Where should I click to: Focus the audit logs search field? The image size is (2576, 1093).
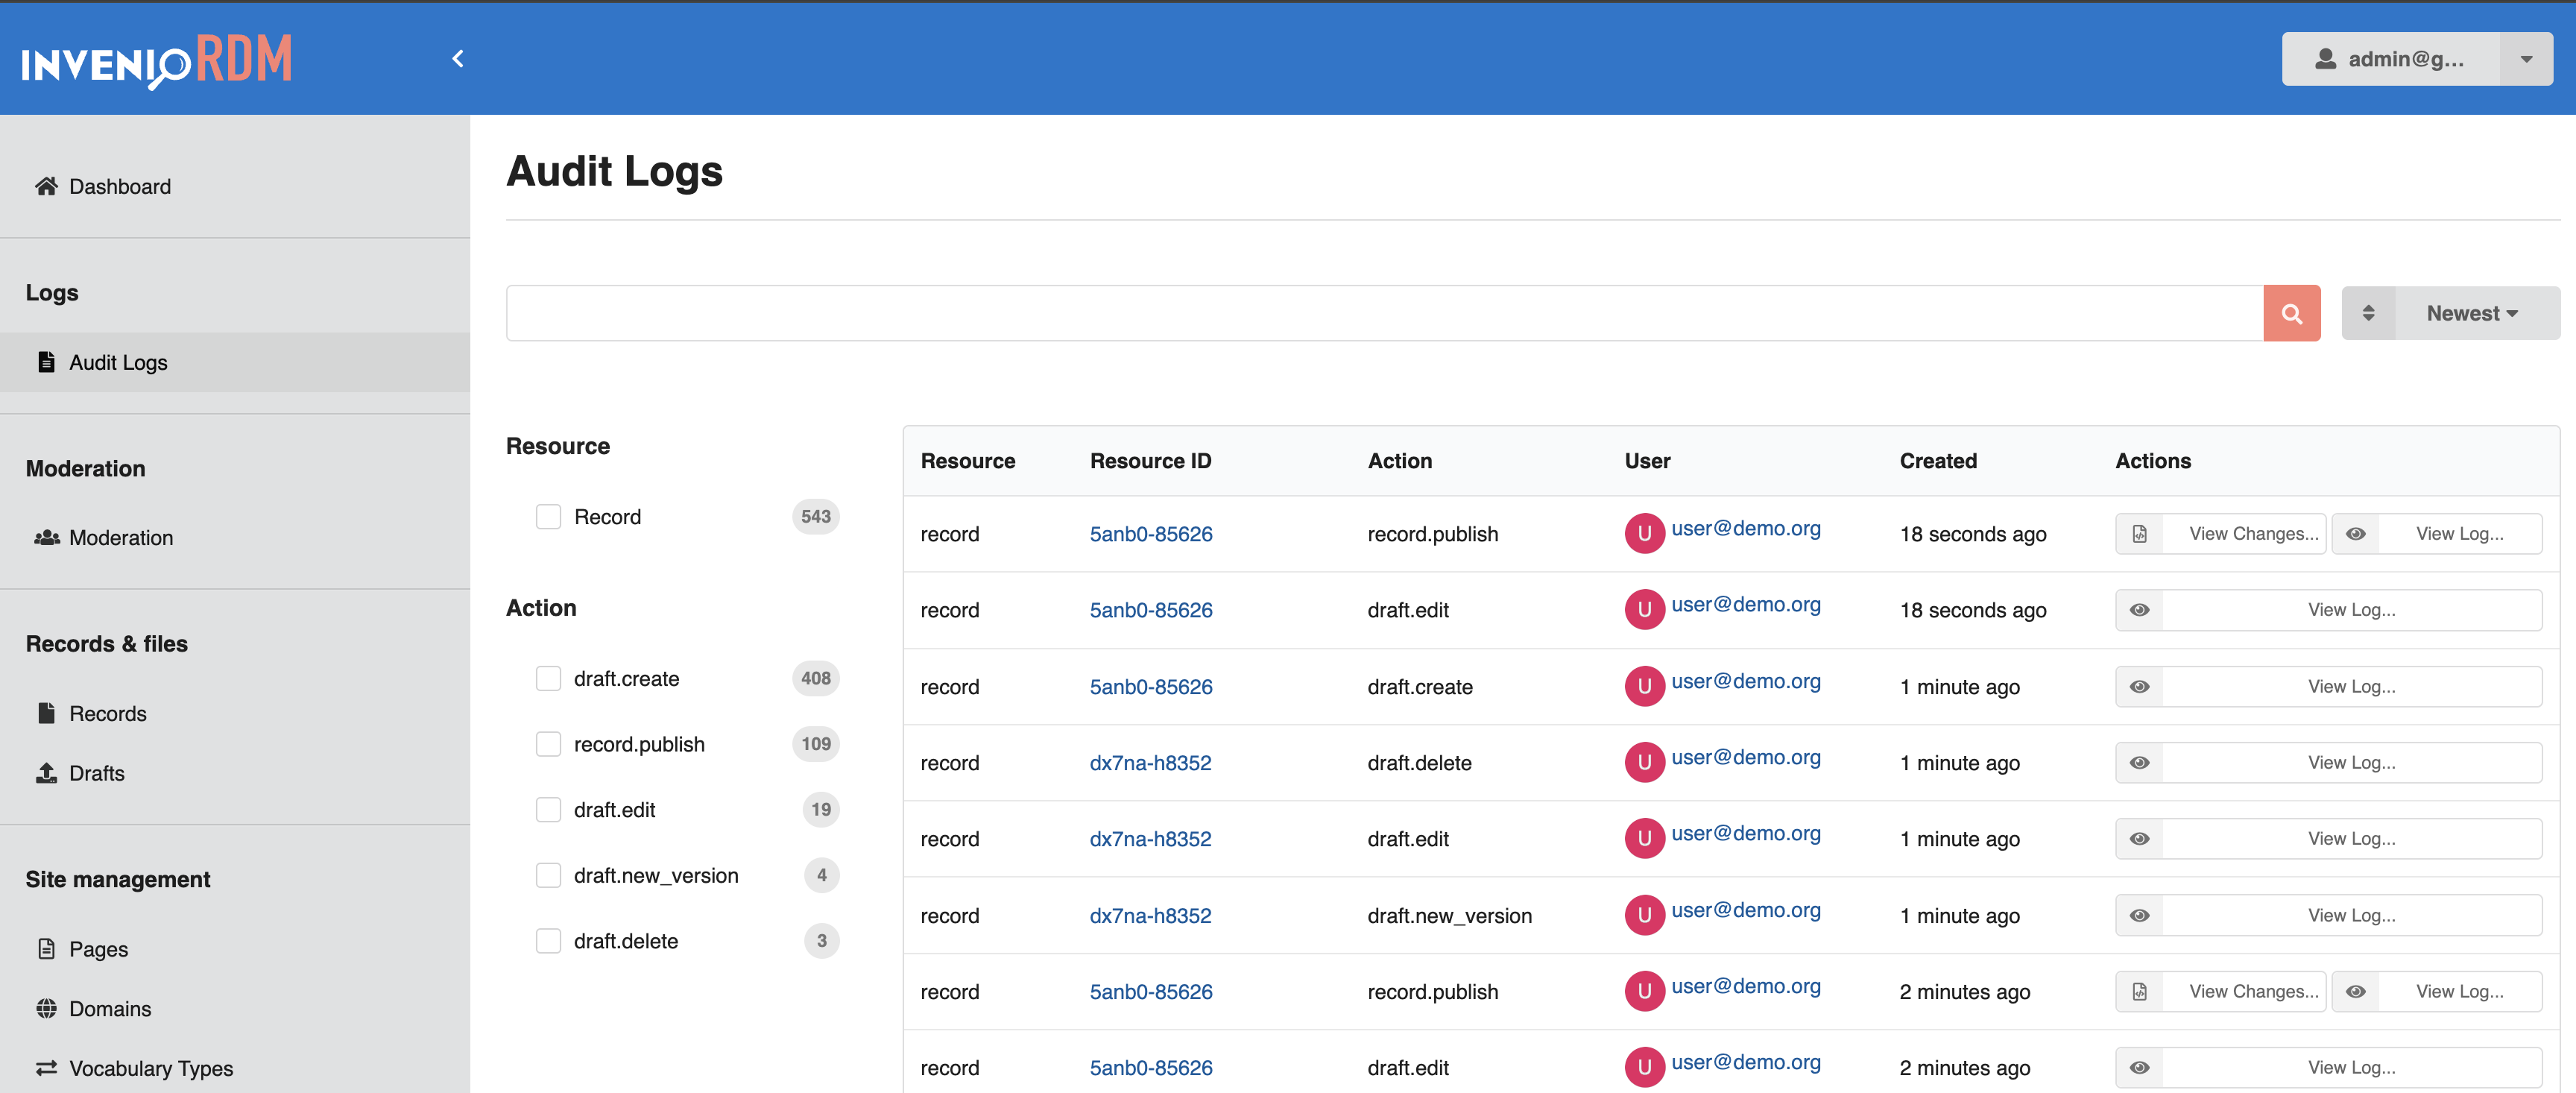coord(1383,314)
